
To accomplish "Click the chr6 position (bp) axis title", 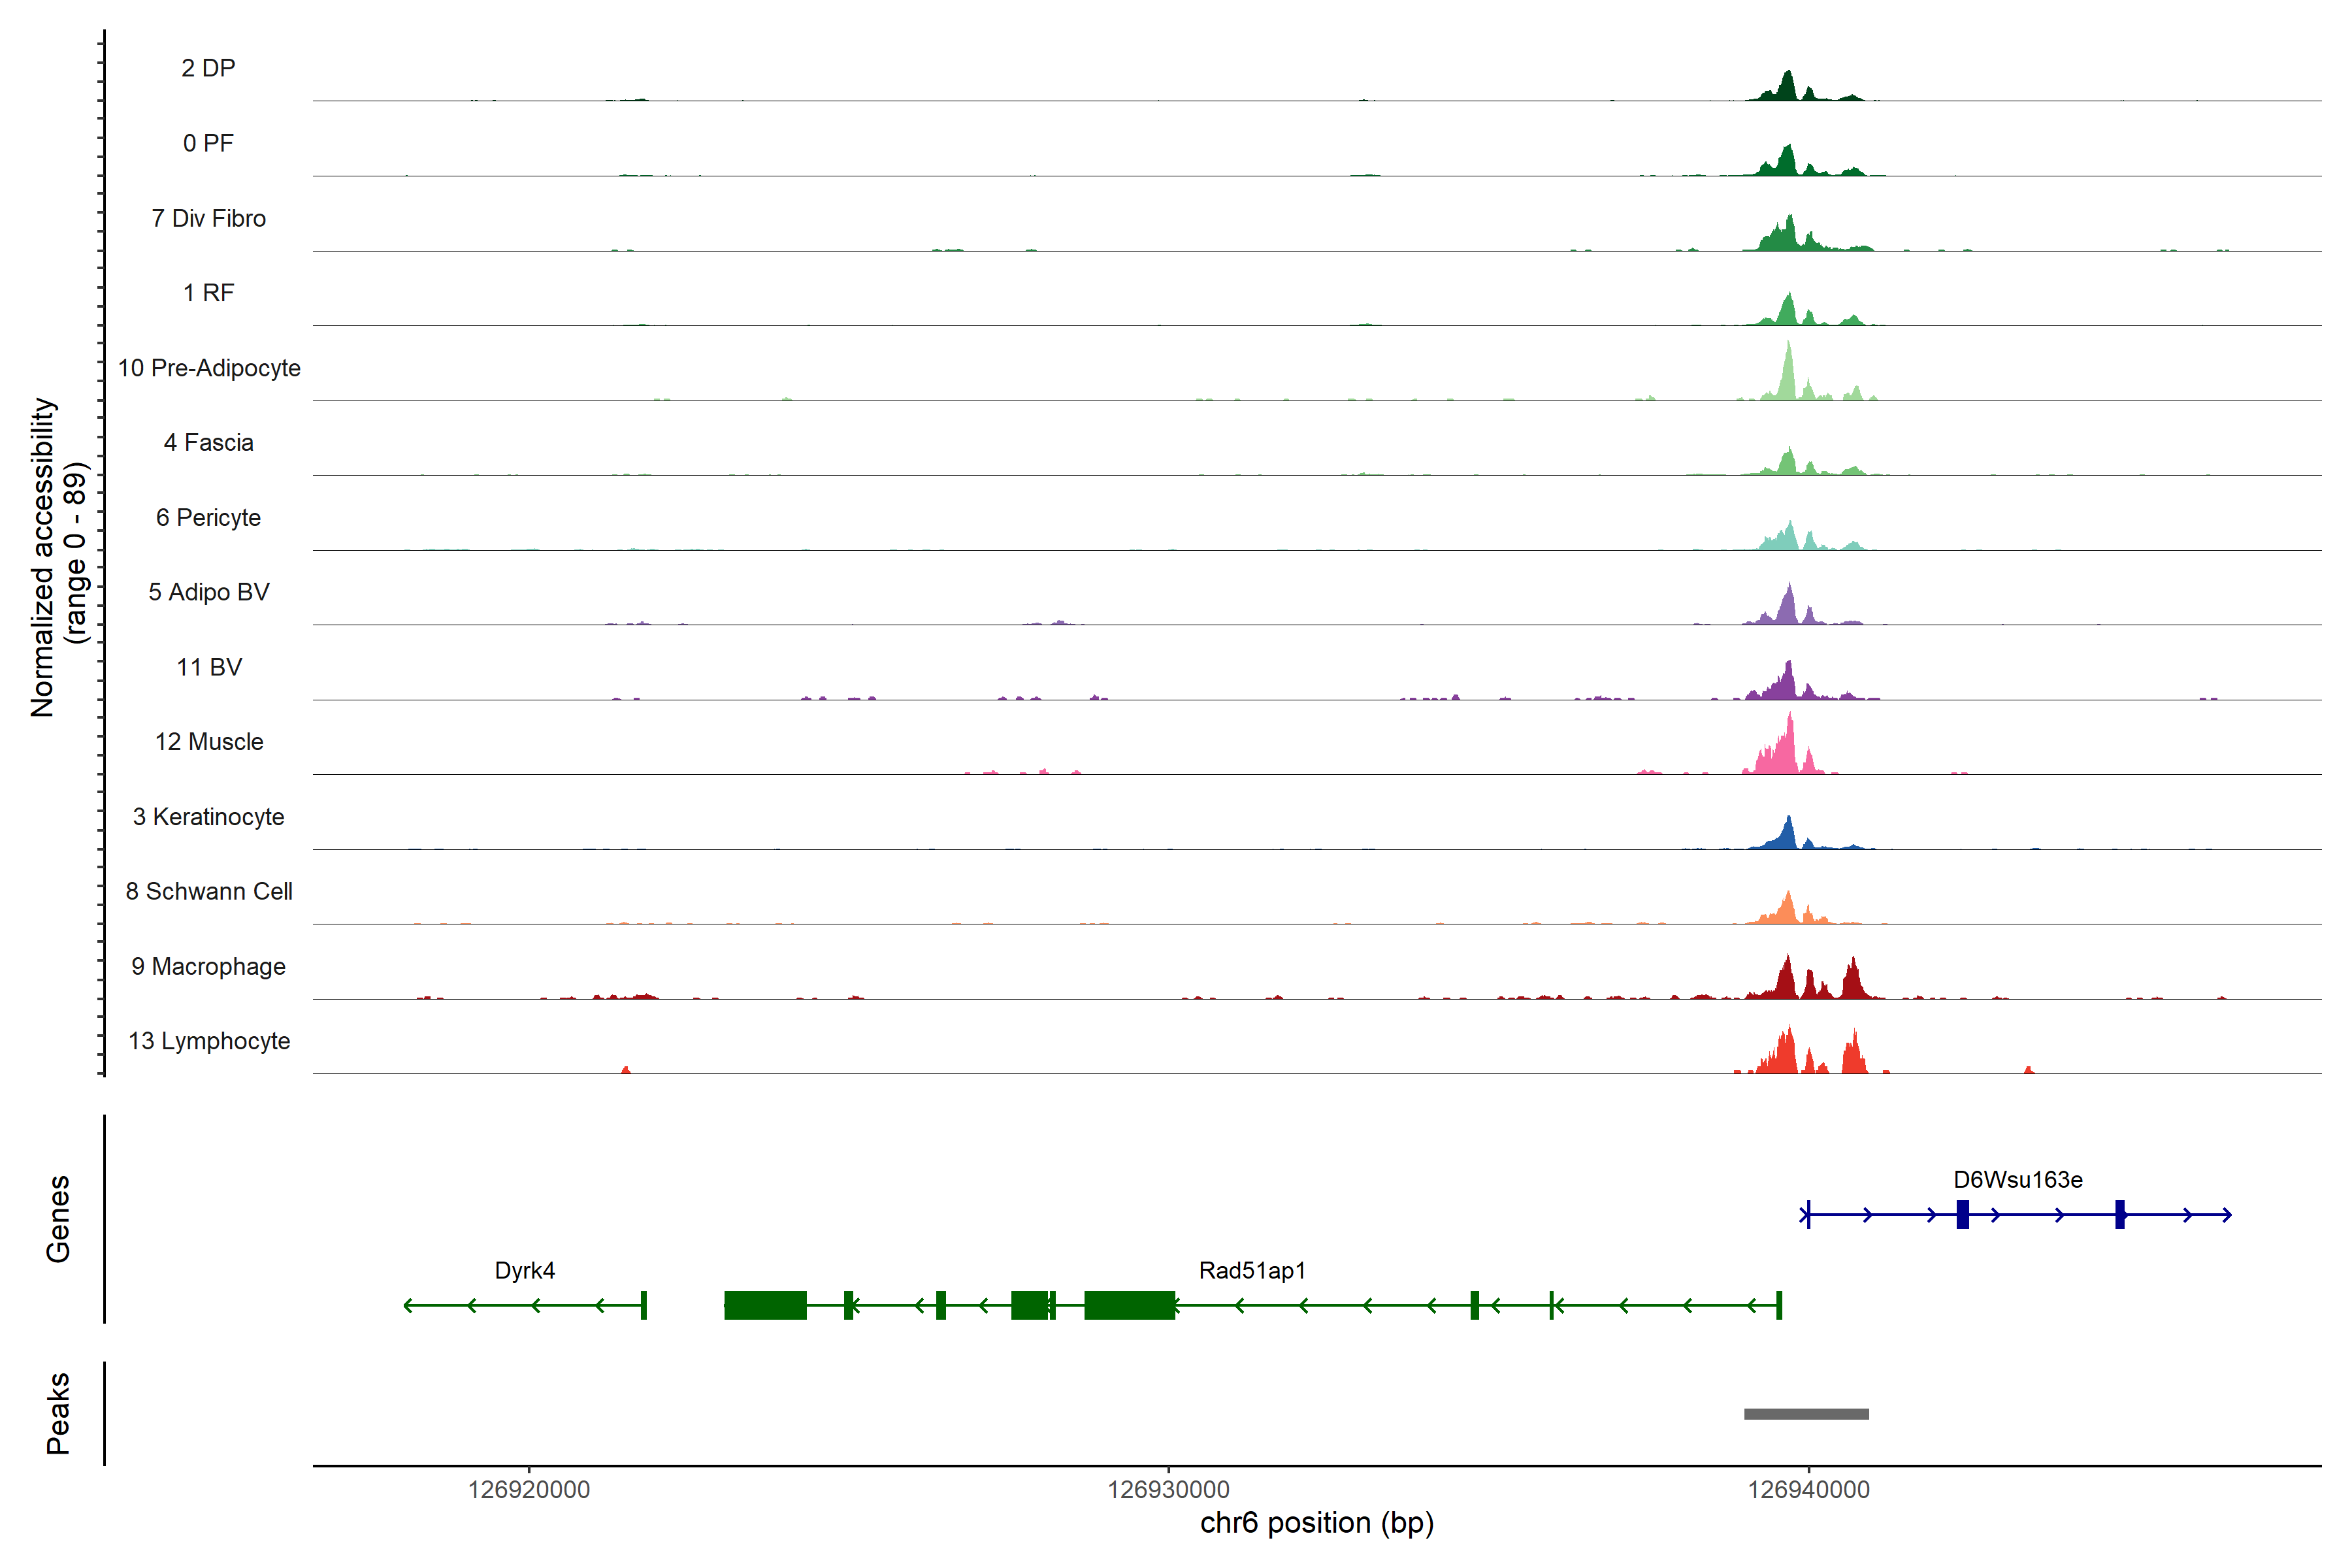I will pos(1317,1523).
